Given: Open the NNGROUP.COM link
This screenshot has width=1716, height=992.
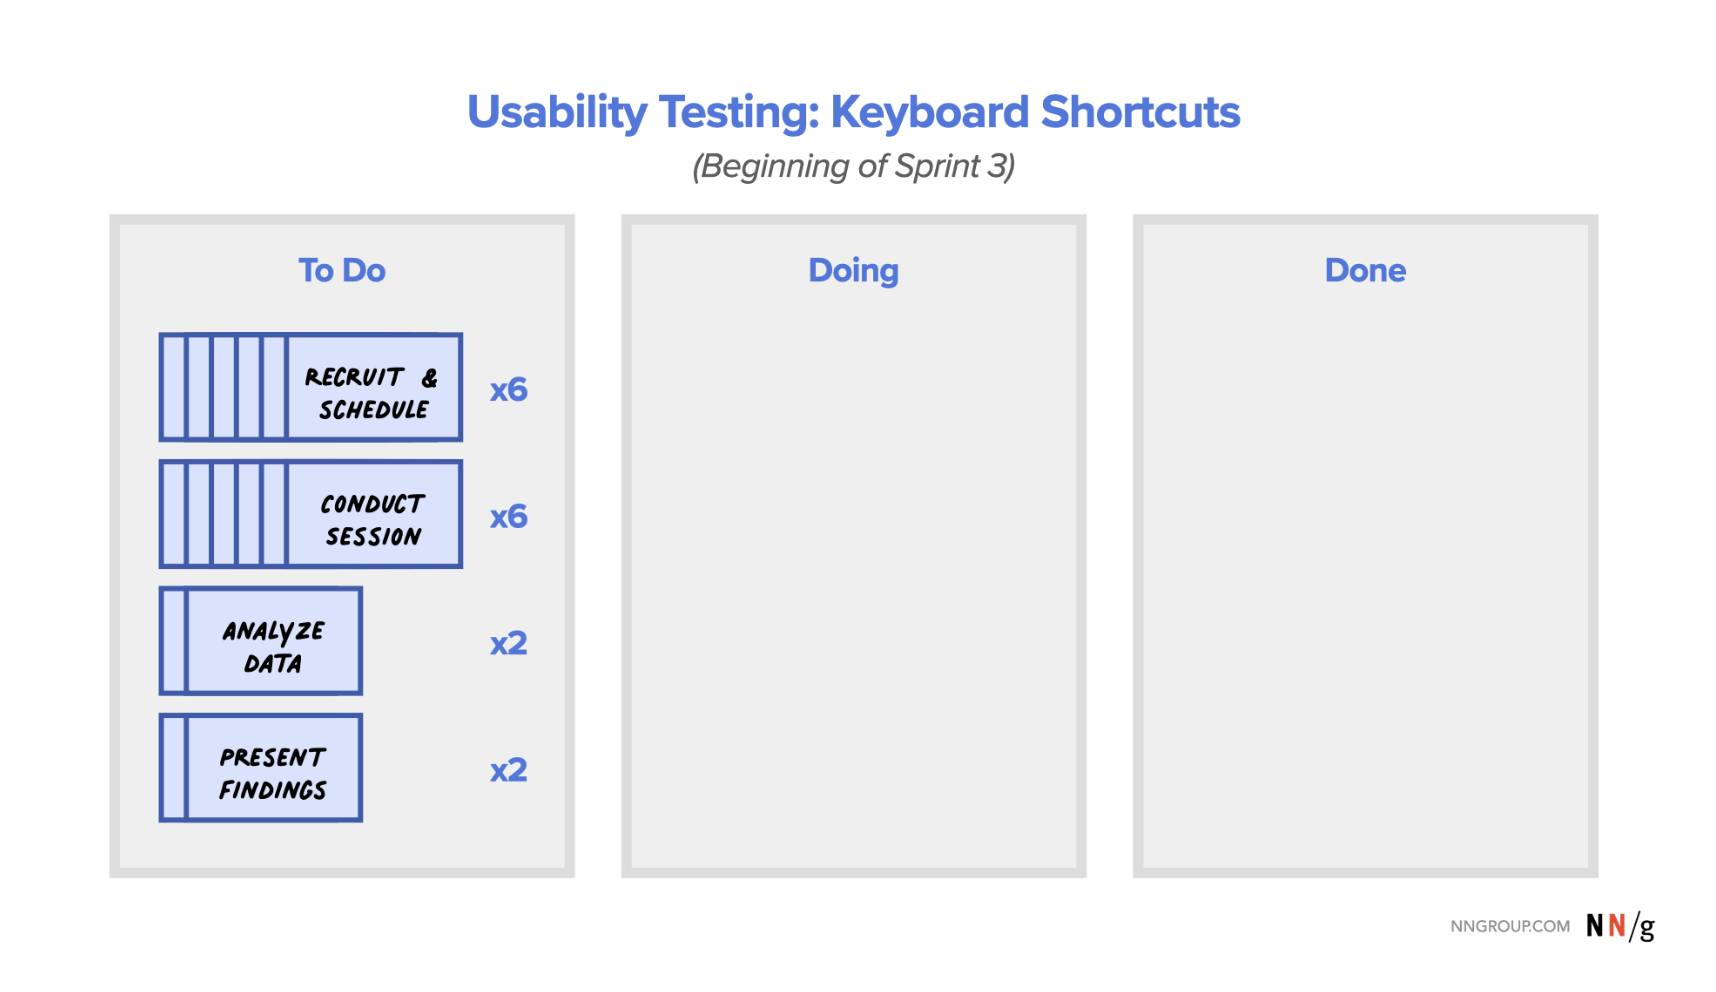Looking at the screenshot, I should tap(1509, 927).
